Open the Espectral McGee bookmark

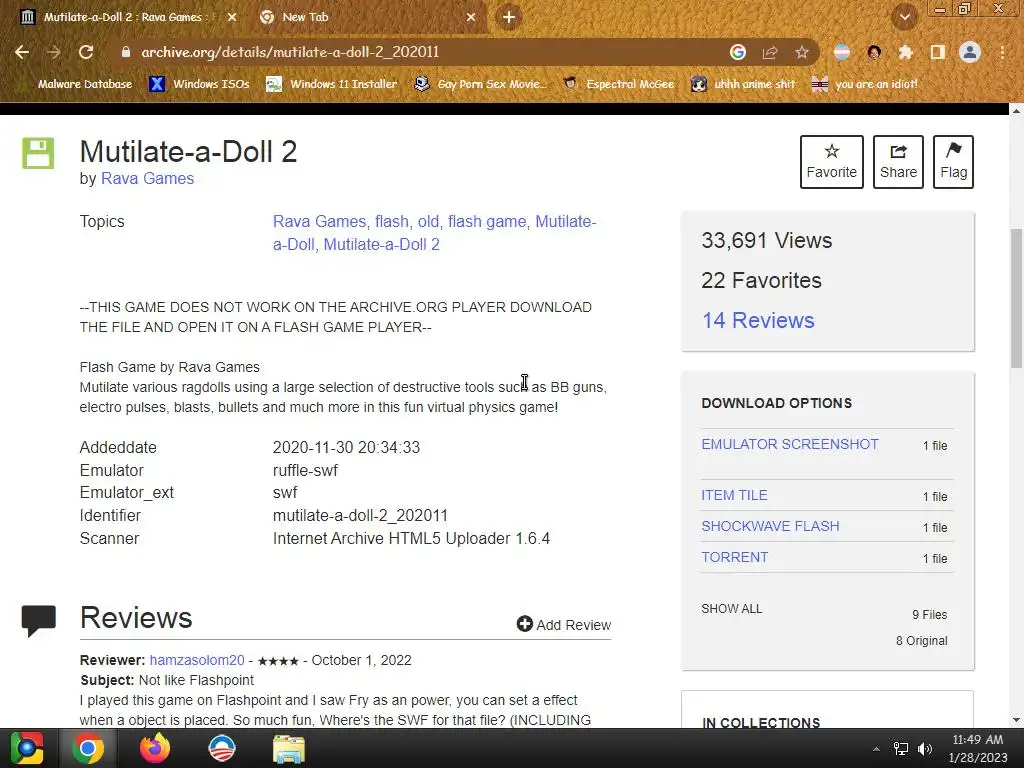coord(618,84)
